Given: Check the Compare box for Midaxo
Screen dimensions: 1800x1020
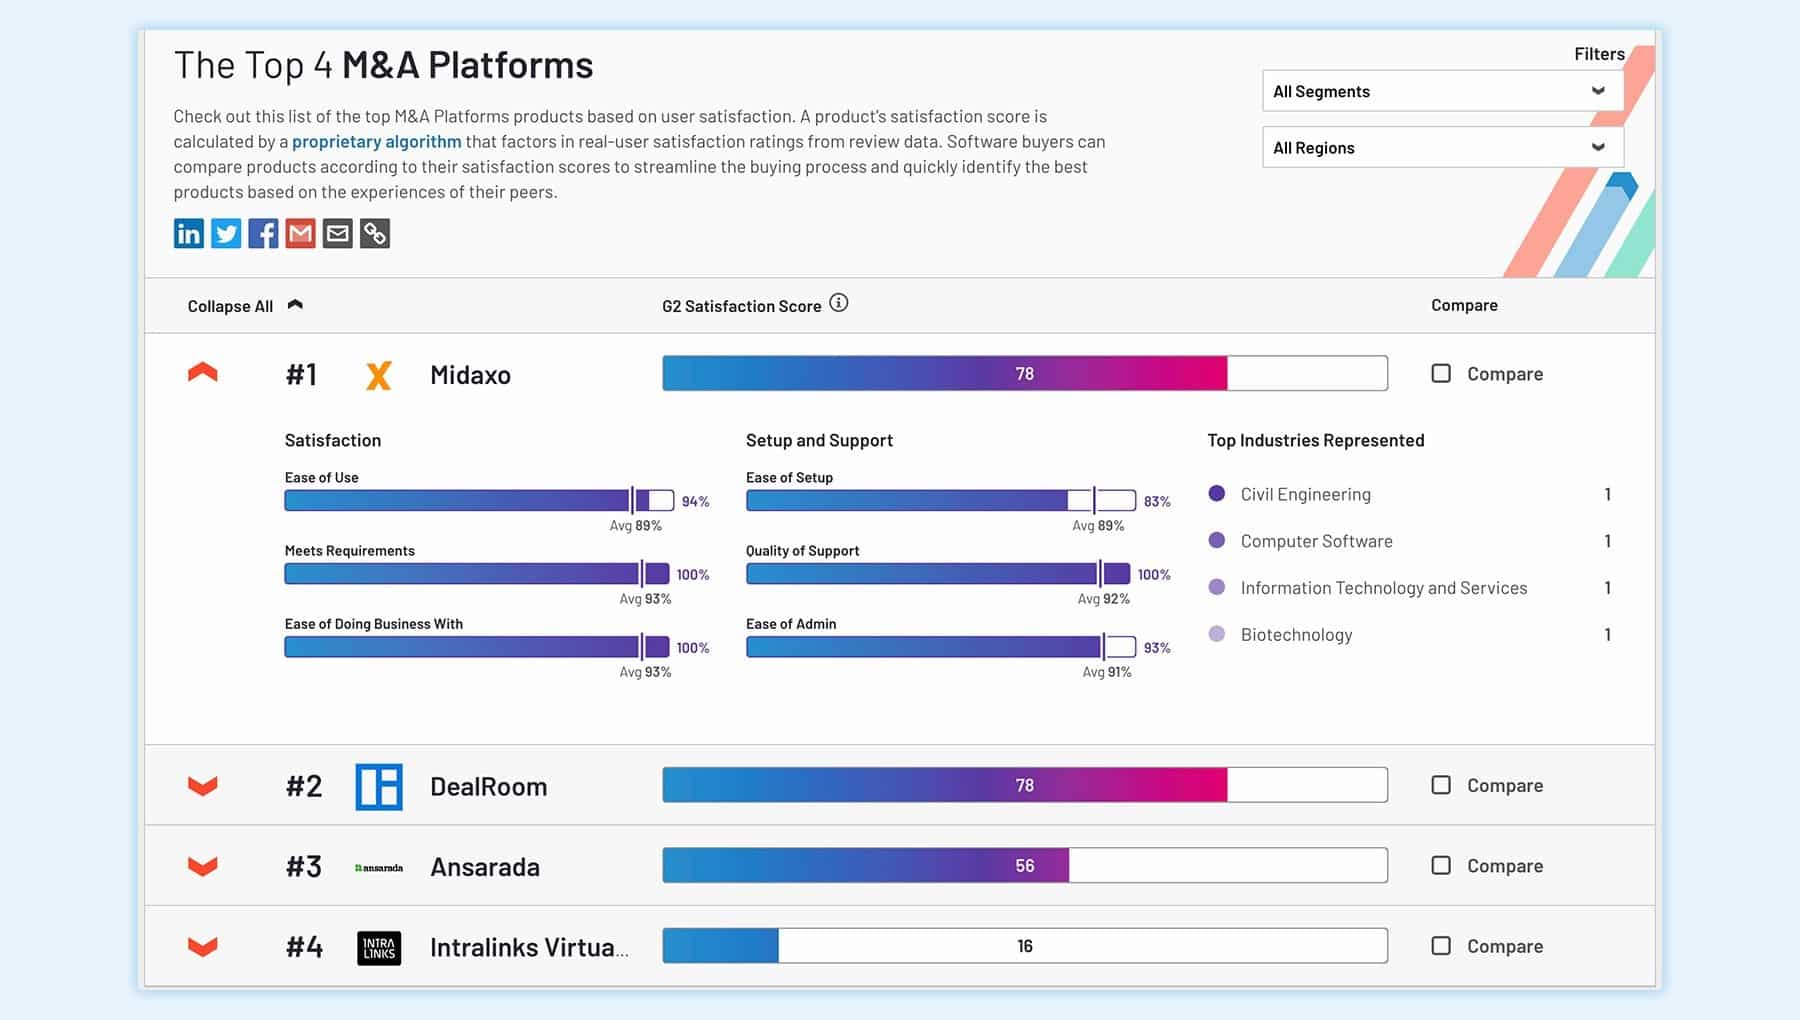Looking at the screenshot, I should (x=1441, y=373).
